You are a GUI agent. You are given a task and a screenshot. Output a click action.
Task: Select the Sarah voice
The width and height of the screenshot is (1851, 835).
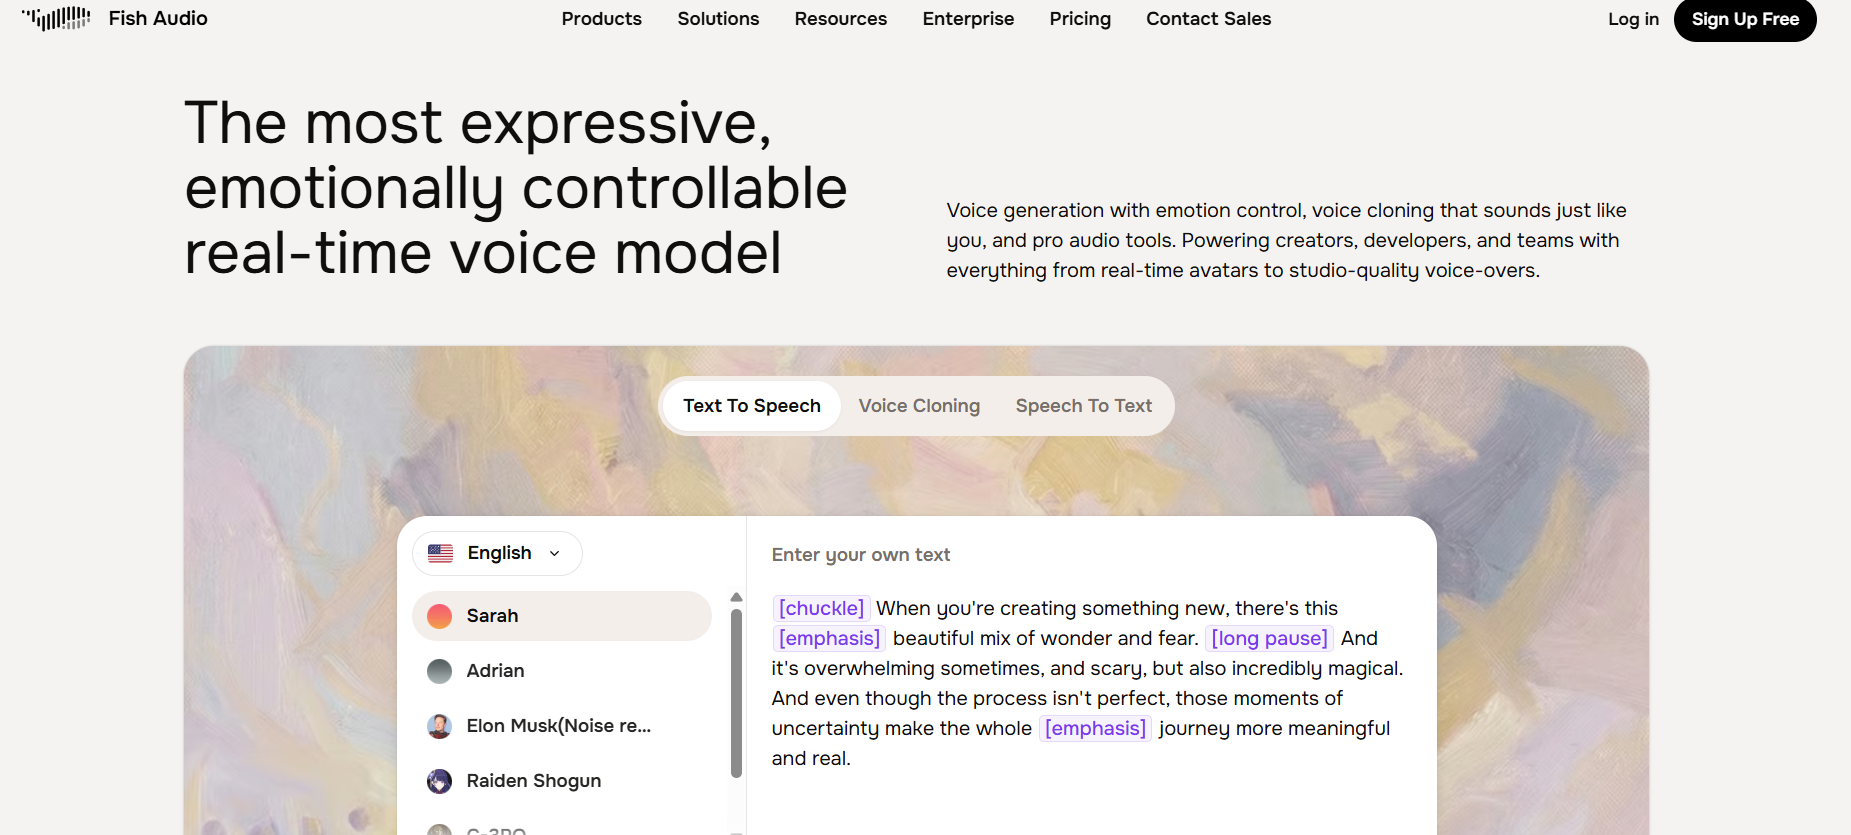pyautogui.click(x=562, y=616)
